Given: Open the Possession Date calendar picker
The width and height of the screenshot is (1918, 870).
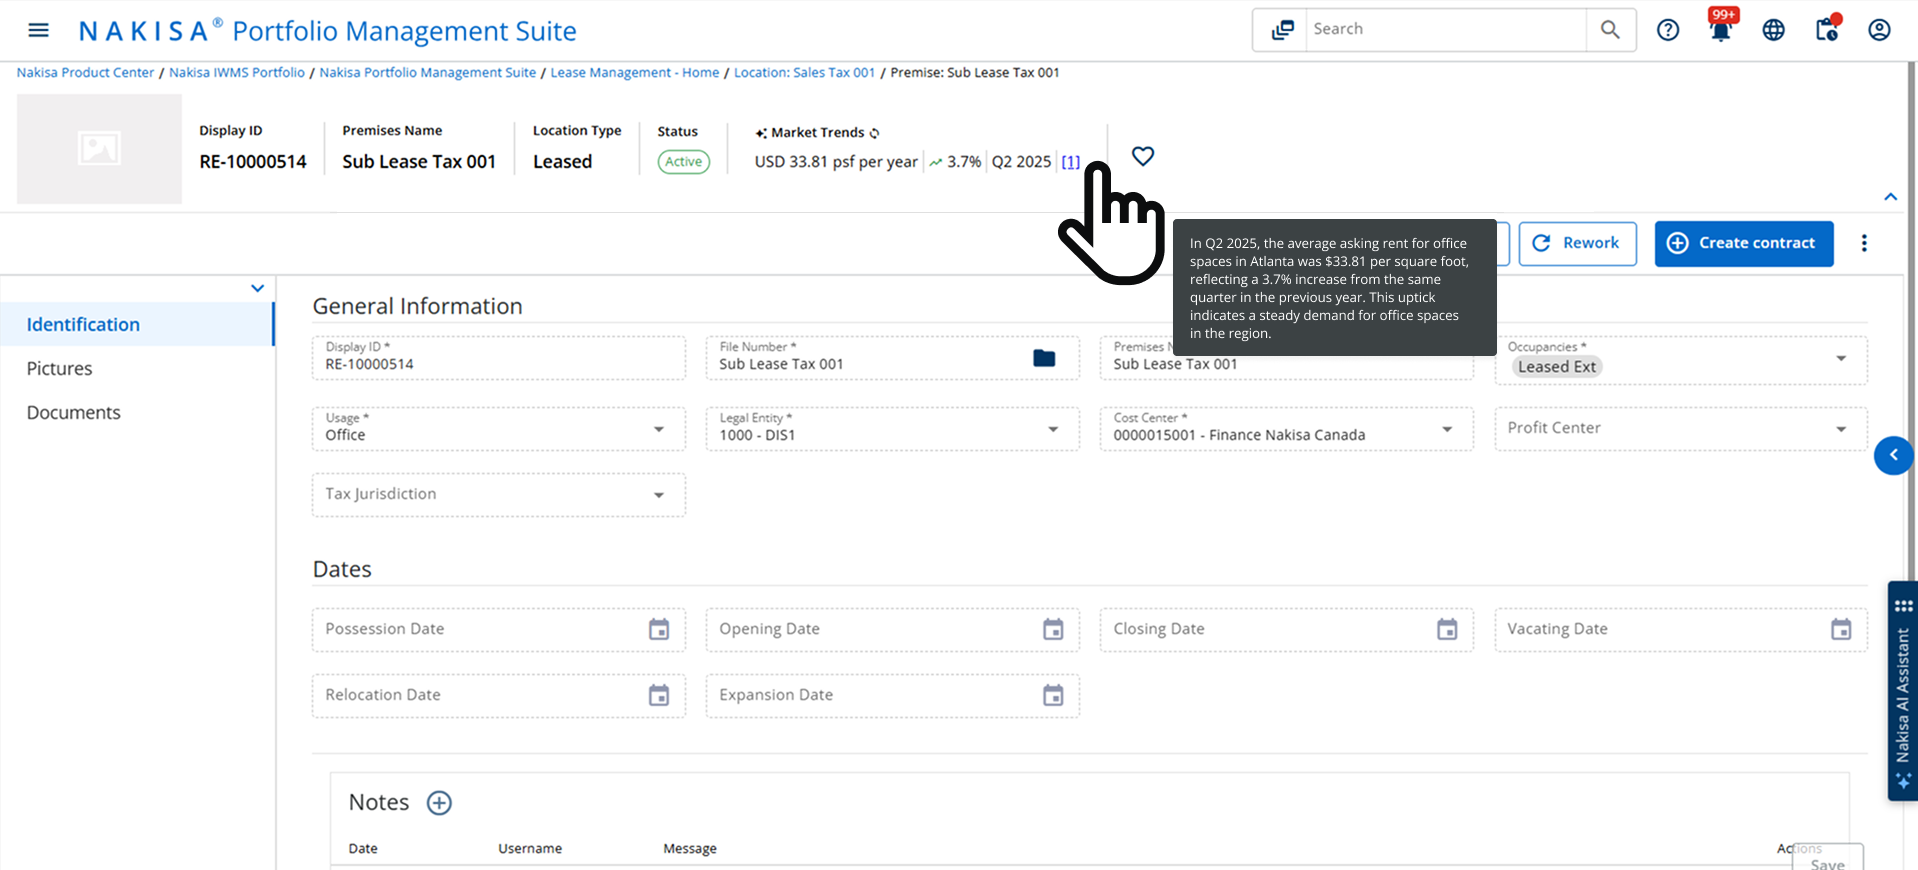Looking at the screenshot, I should 658,629.
